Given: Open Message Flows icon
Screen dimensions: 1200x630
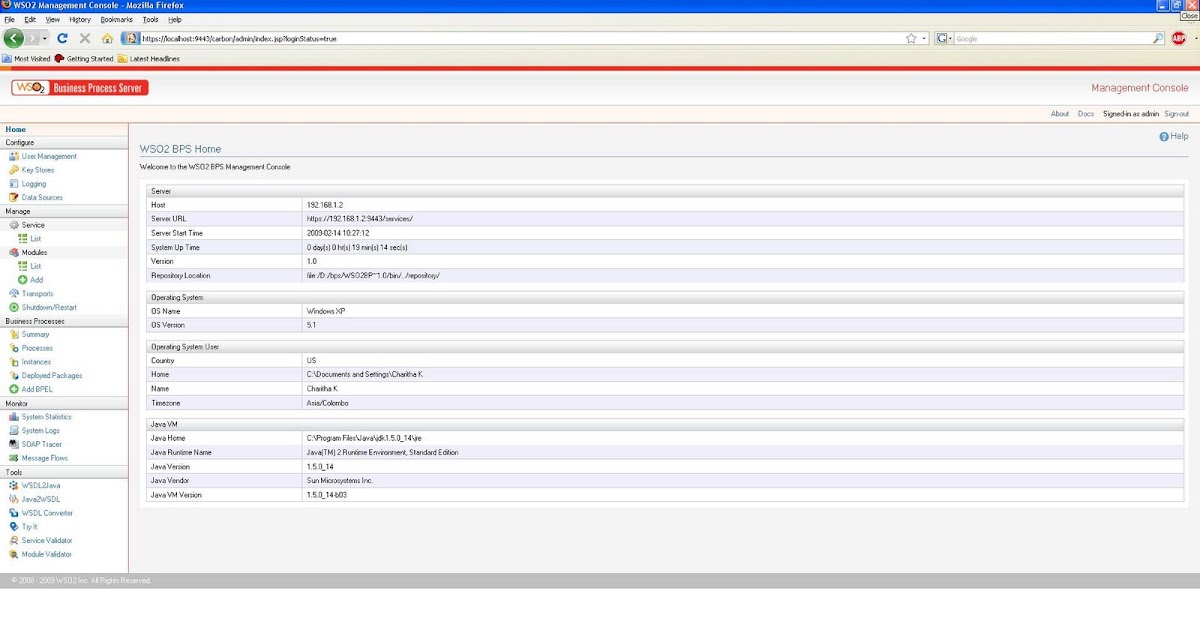Looking at the screenshot, I should tap(13, 458).
